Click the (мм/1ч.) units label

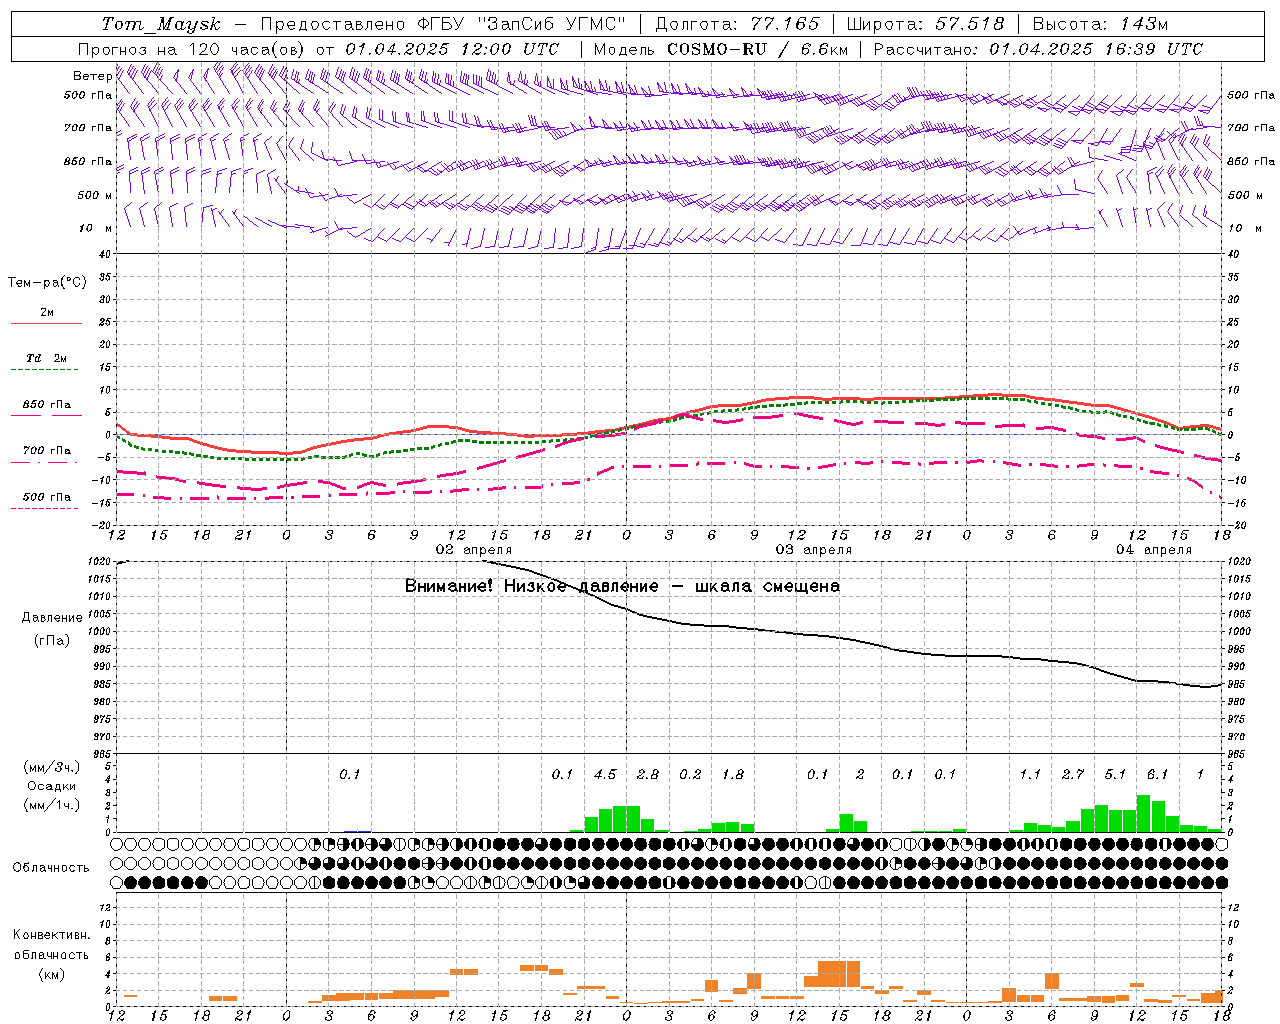tap(52, 805)
